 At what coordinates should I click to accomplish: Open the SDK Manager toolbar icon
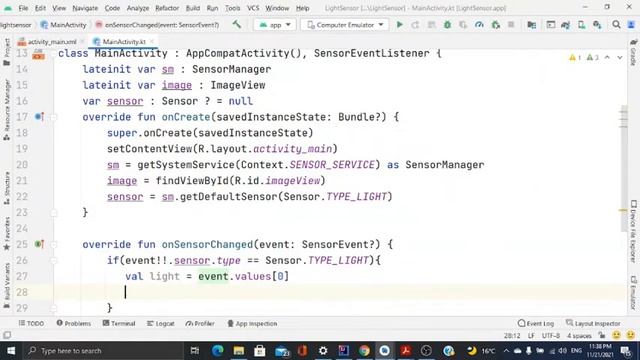(x=597, y=25)
